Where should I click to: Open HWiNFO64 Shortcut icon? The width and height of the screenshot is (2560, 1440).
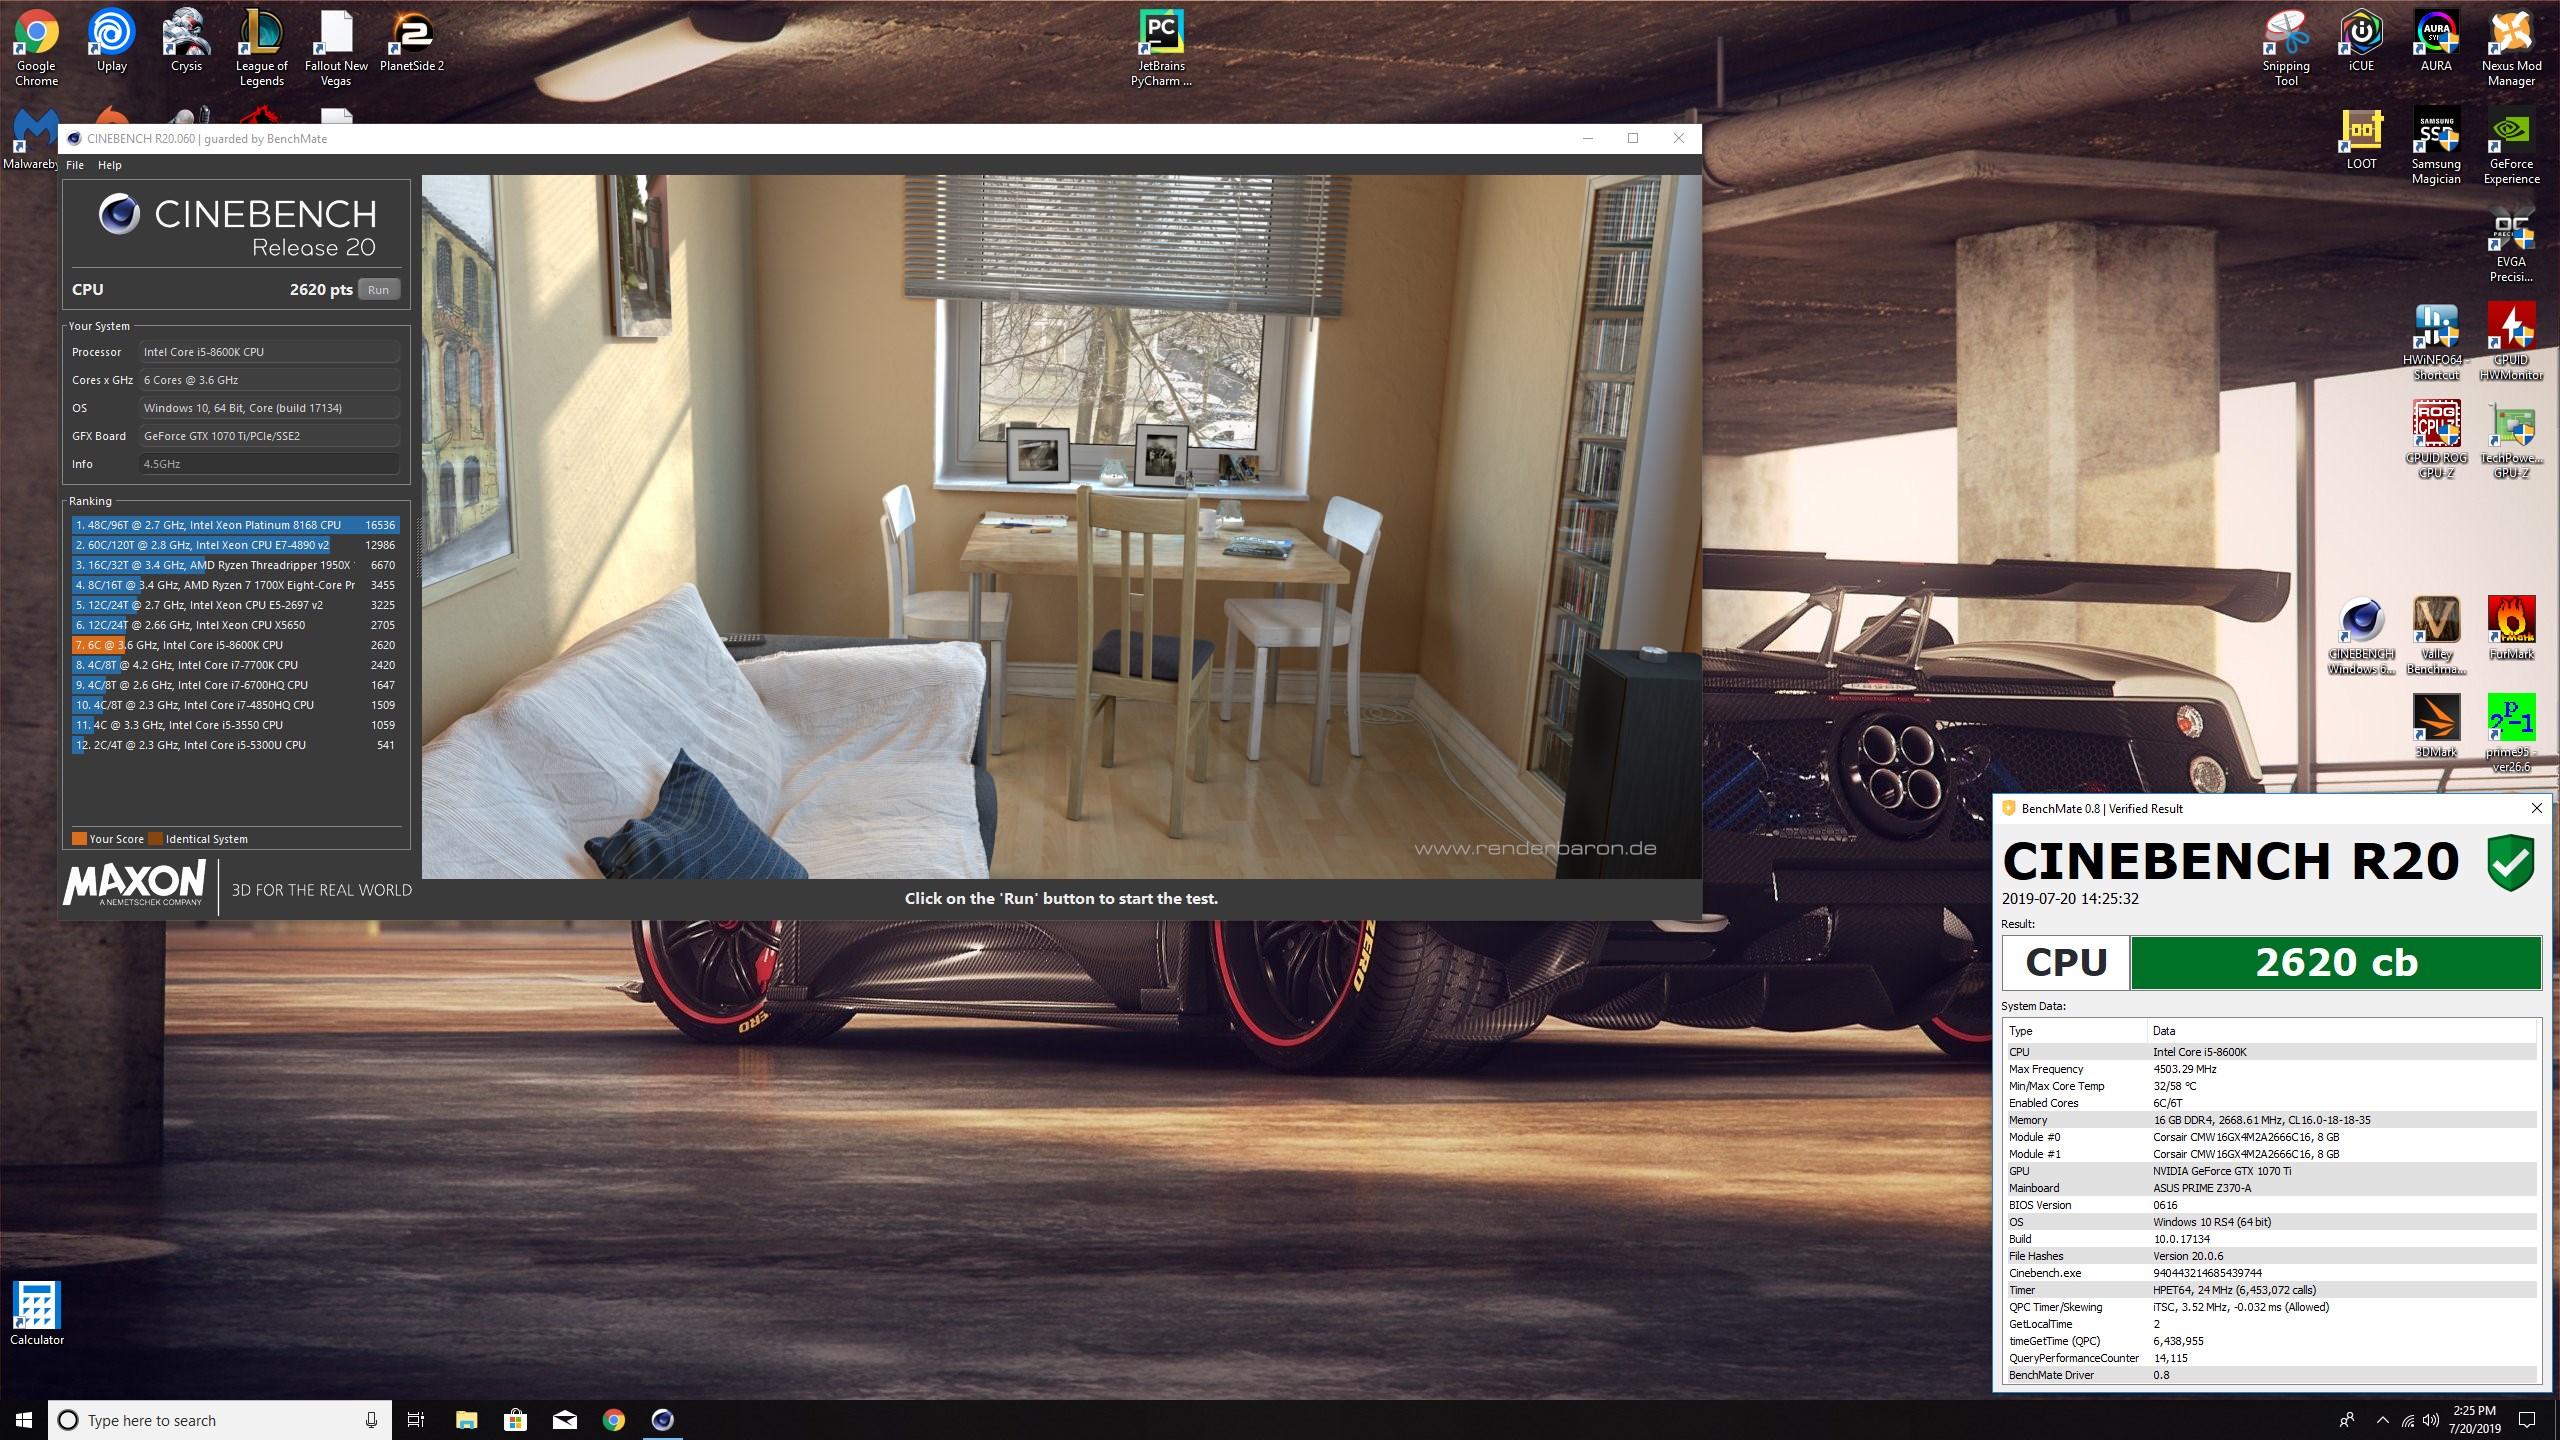tap(2436, 342)
